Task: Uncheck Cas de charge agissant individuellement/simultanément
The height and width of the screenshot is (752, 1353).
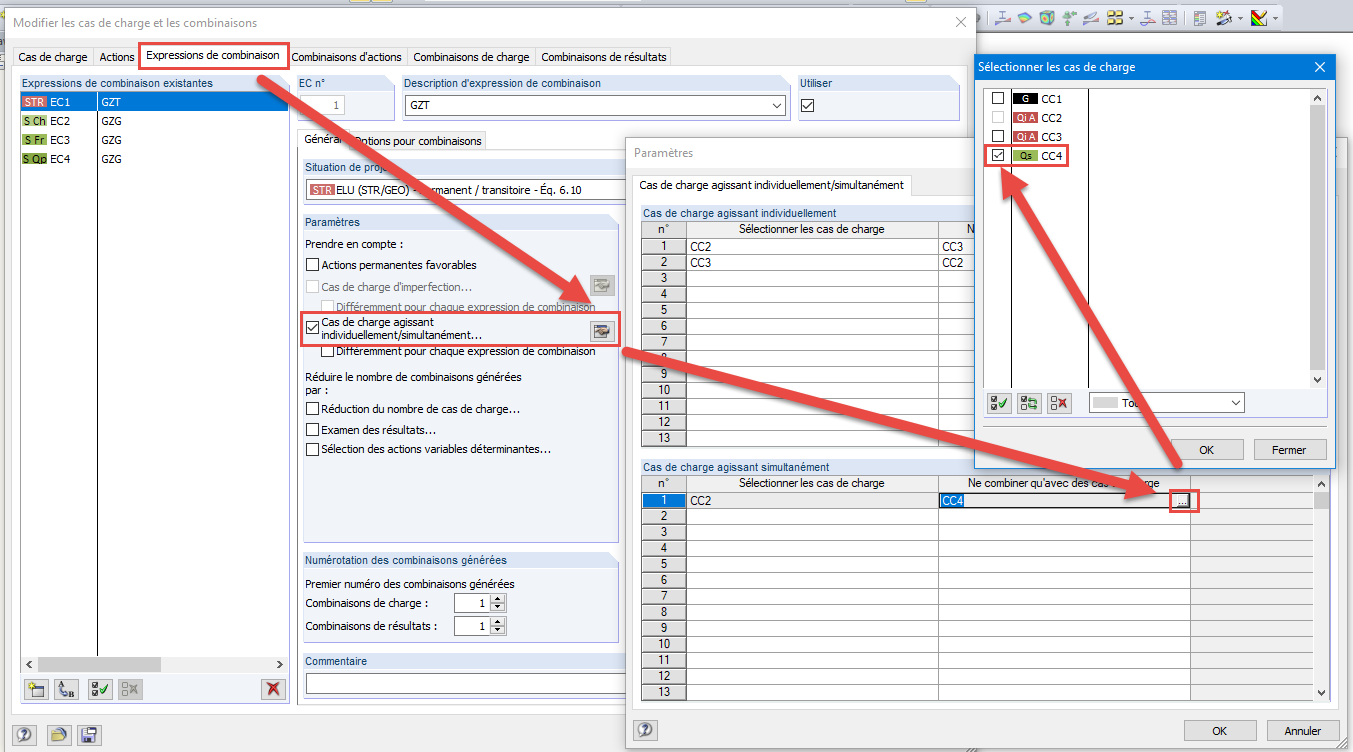Action: pos(312,326)
